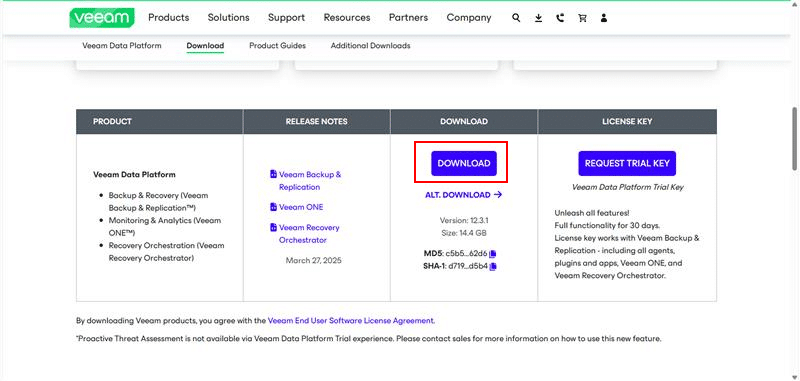Click the phone contact icon
The image size is (800, 381).
coord(560,18)
